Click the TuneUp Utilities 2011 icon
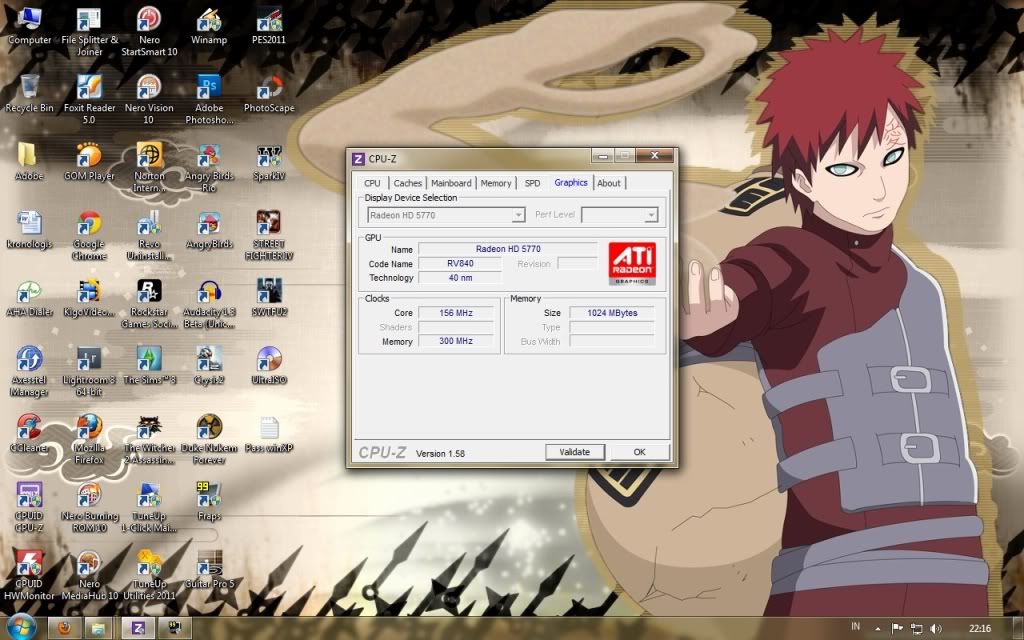 (x=149, y=575)
